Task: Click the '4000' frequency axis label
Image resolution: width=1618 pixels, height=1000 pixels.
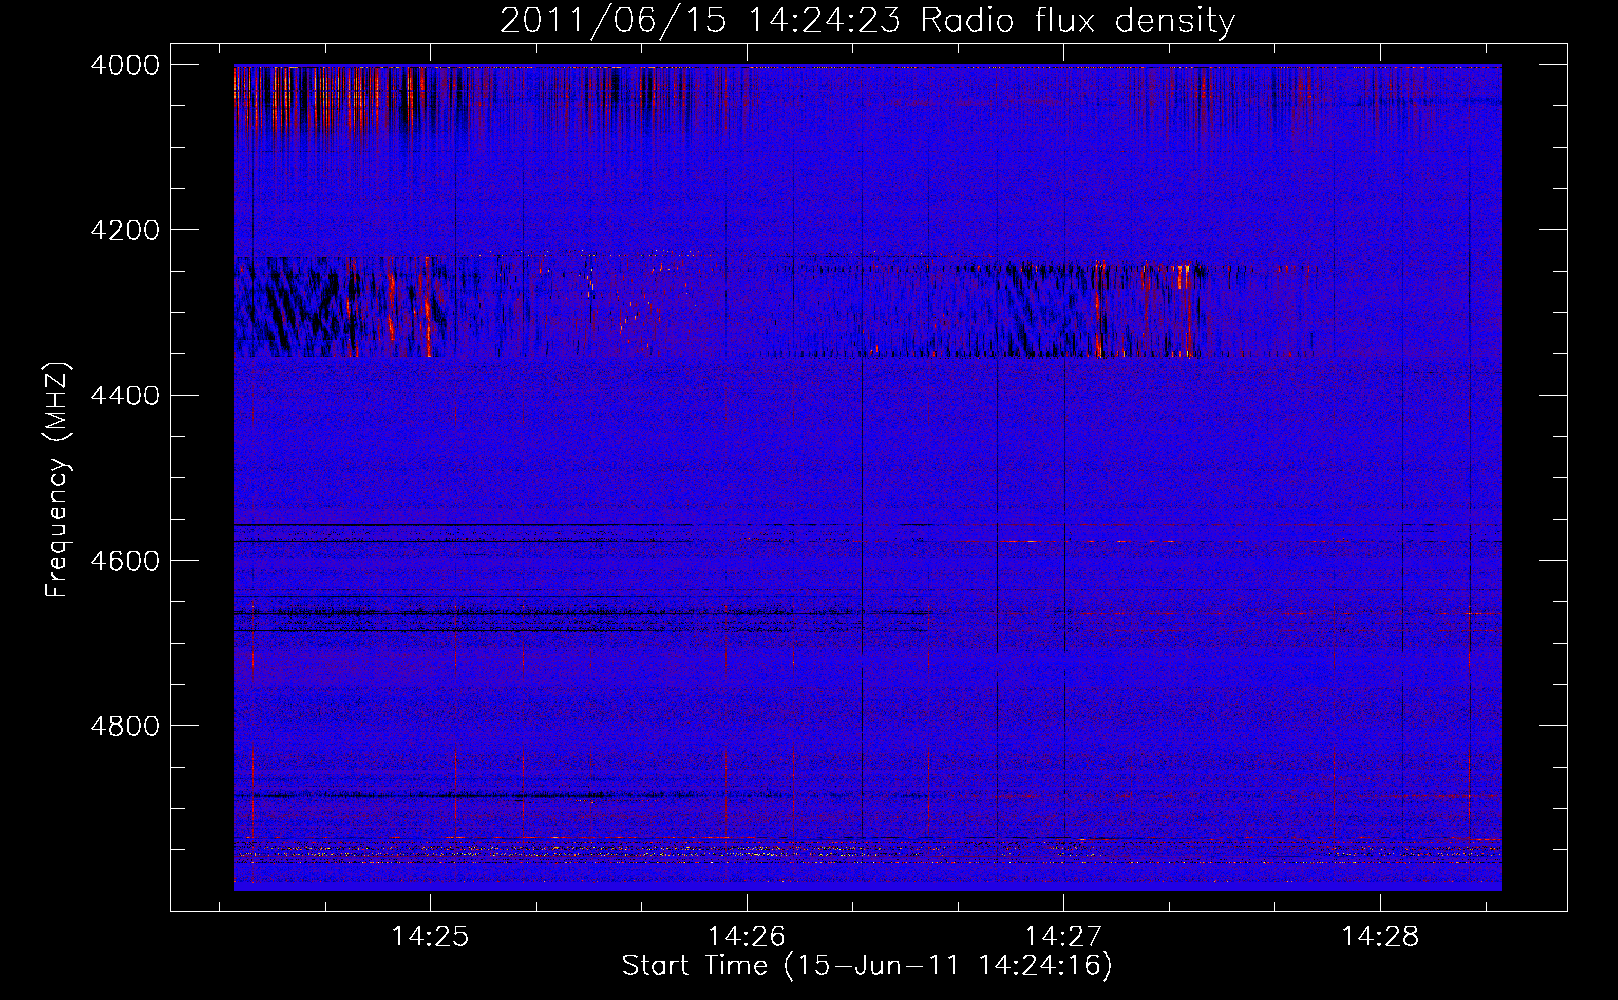Action: 125,65
